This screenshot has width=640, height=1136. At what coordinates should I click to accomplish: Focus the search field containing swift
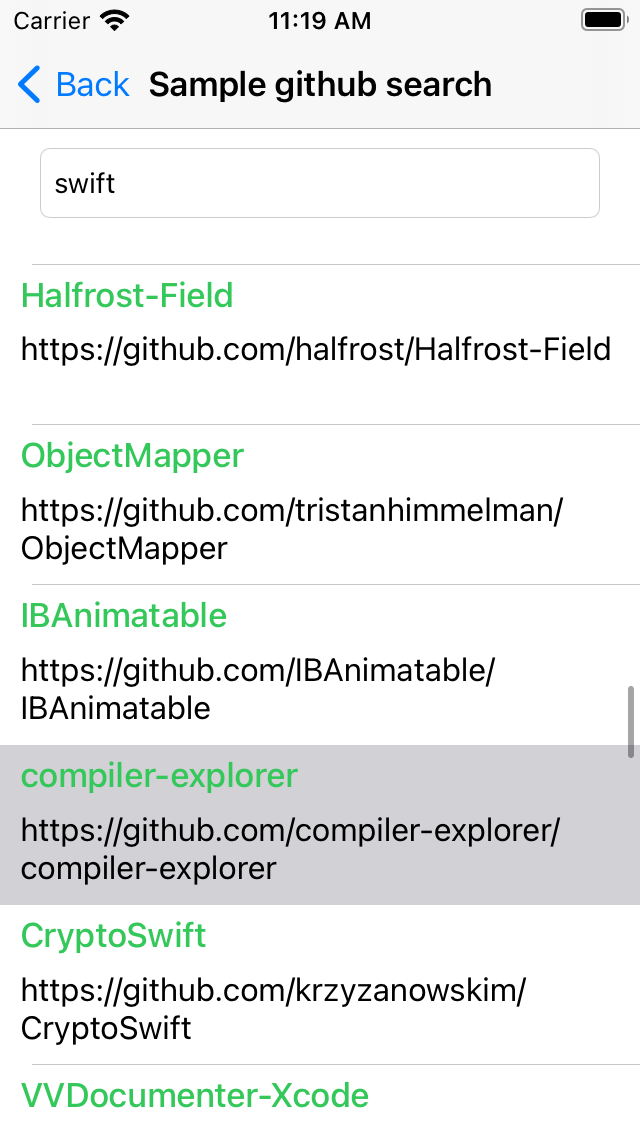click(x=320, y=183)
